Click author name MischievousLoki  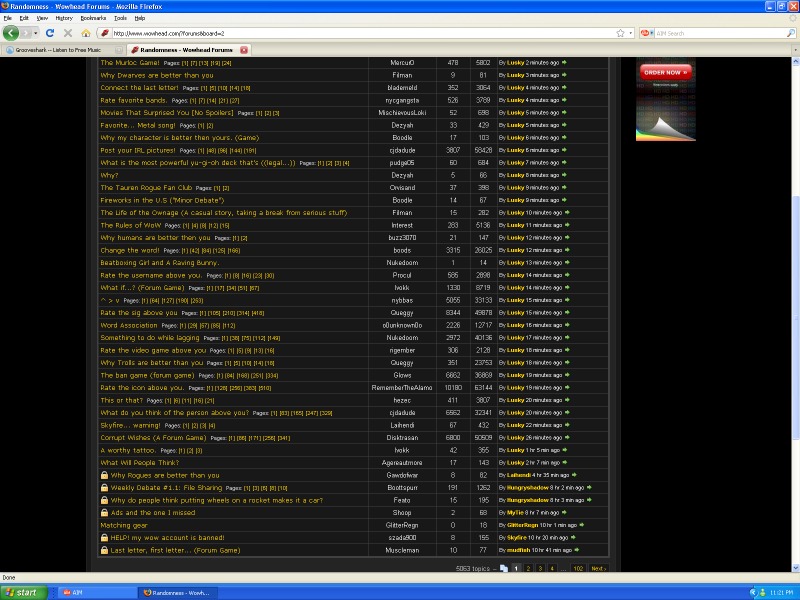[x=402, y=113]
